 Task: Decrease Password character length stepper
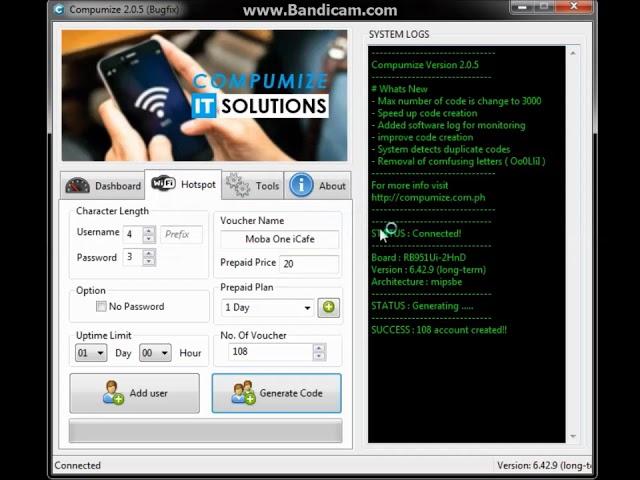(x=149, y=261)
